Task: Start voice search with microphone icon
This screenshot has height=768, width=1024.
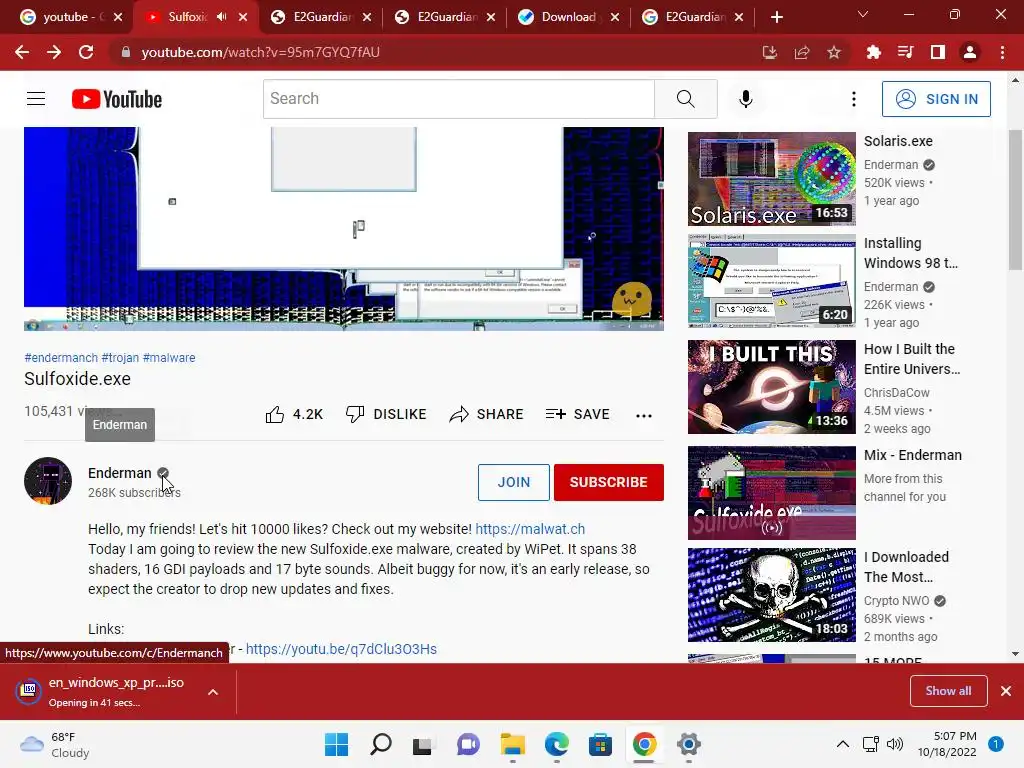Action: [x=746, y=99]
